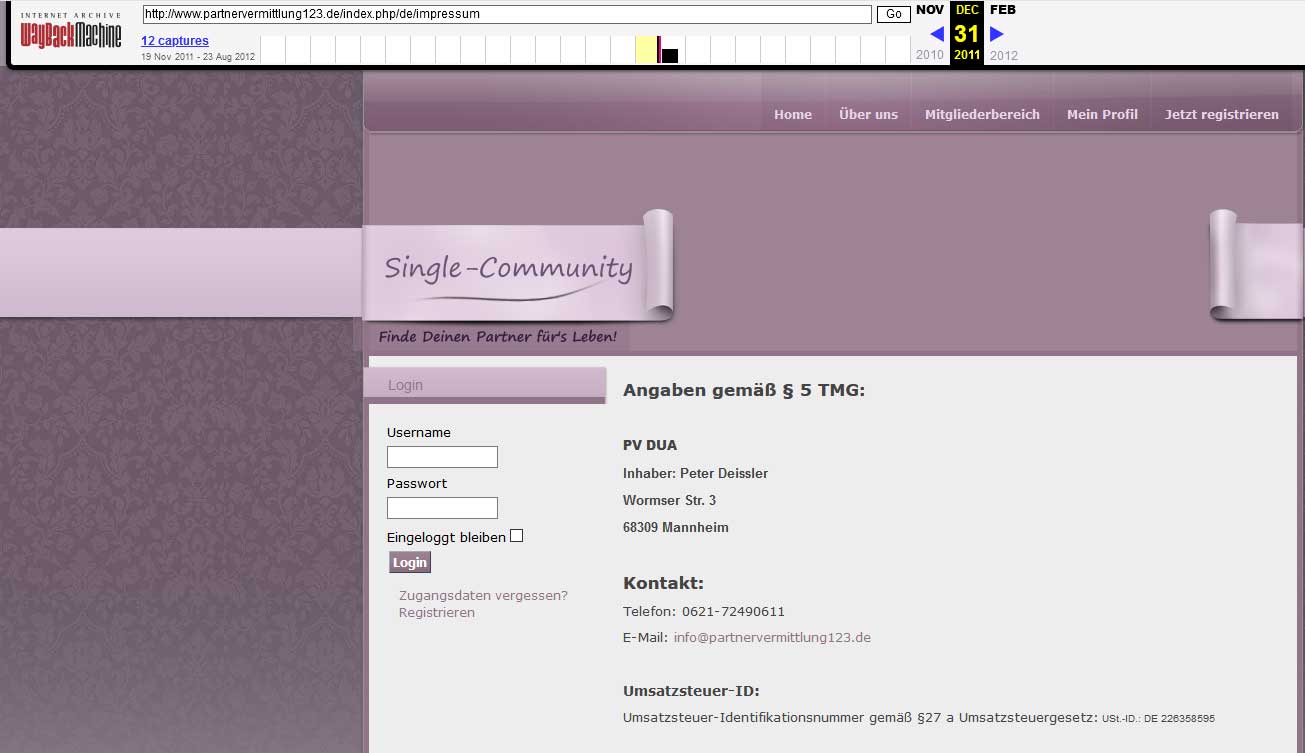Screen dimensions: 1305x753
Task: Click the Passwort input field
Action: click(x=442, y=508)
